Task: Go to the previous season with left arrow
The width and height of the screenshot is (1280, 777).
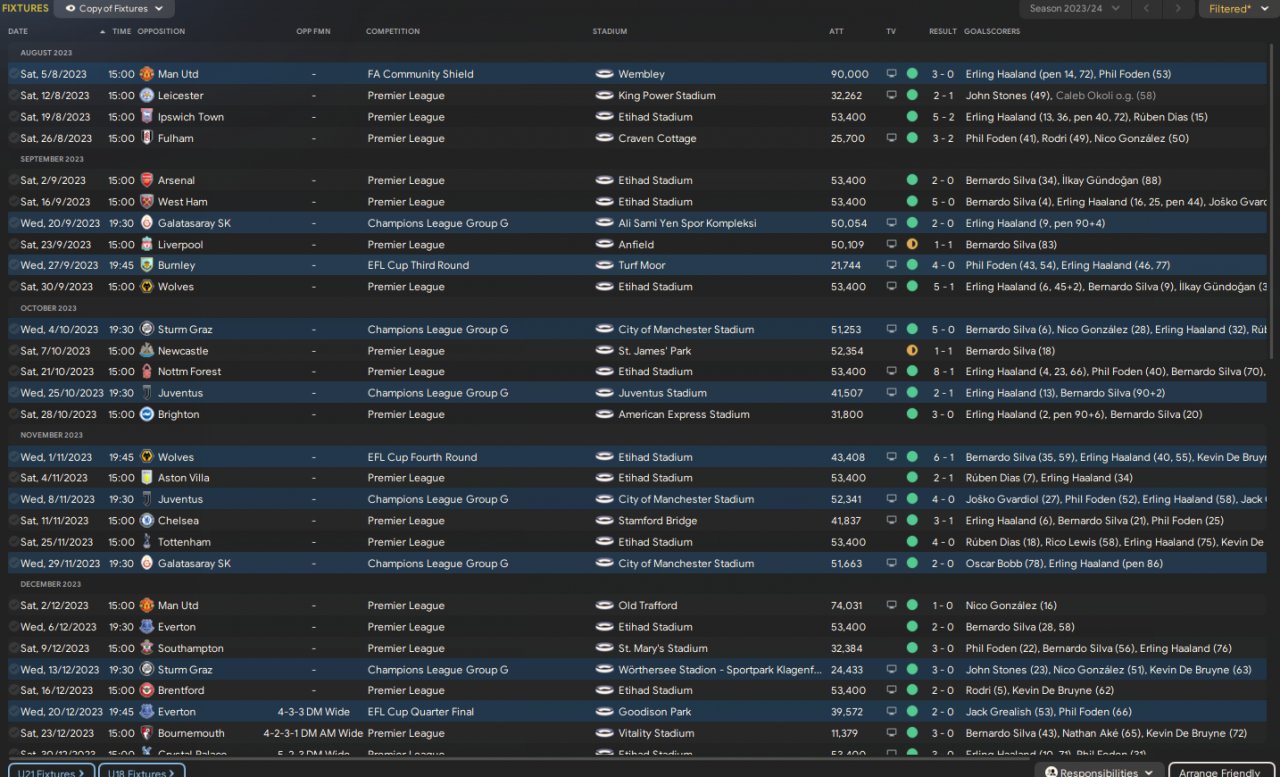Action: (x=1146, y=9)
